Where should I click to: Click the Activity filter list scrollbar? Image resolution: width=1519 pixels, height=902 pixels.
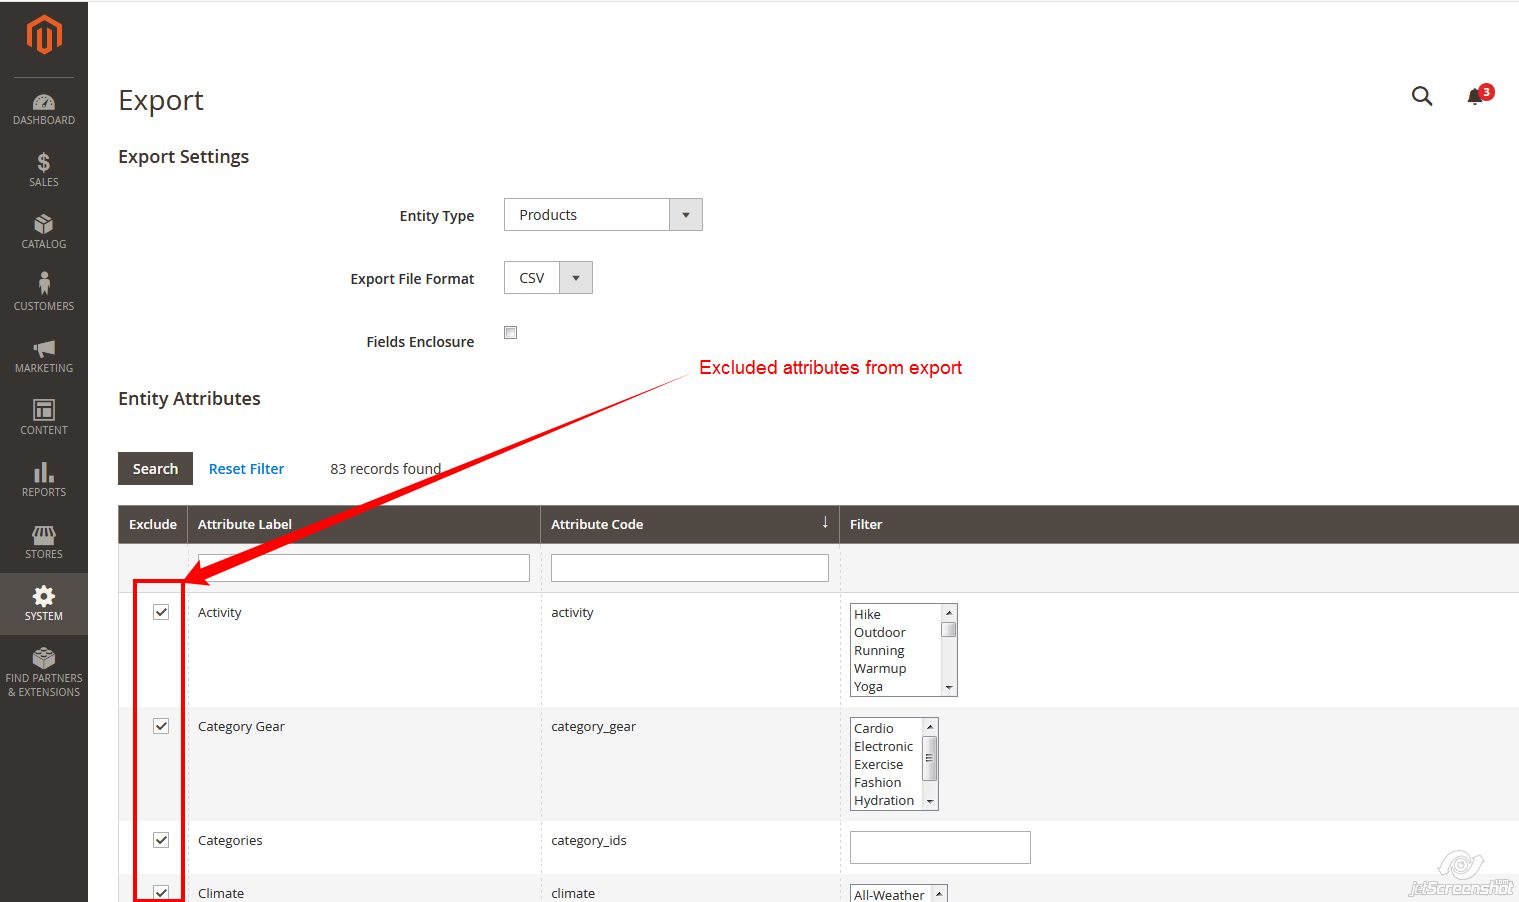point(949,650)
